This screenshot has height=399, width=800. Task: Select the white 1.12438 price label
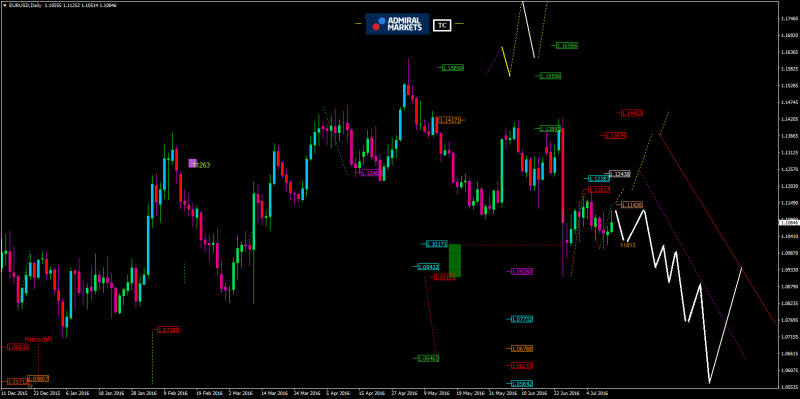pos(620,174)
